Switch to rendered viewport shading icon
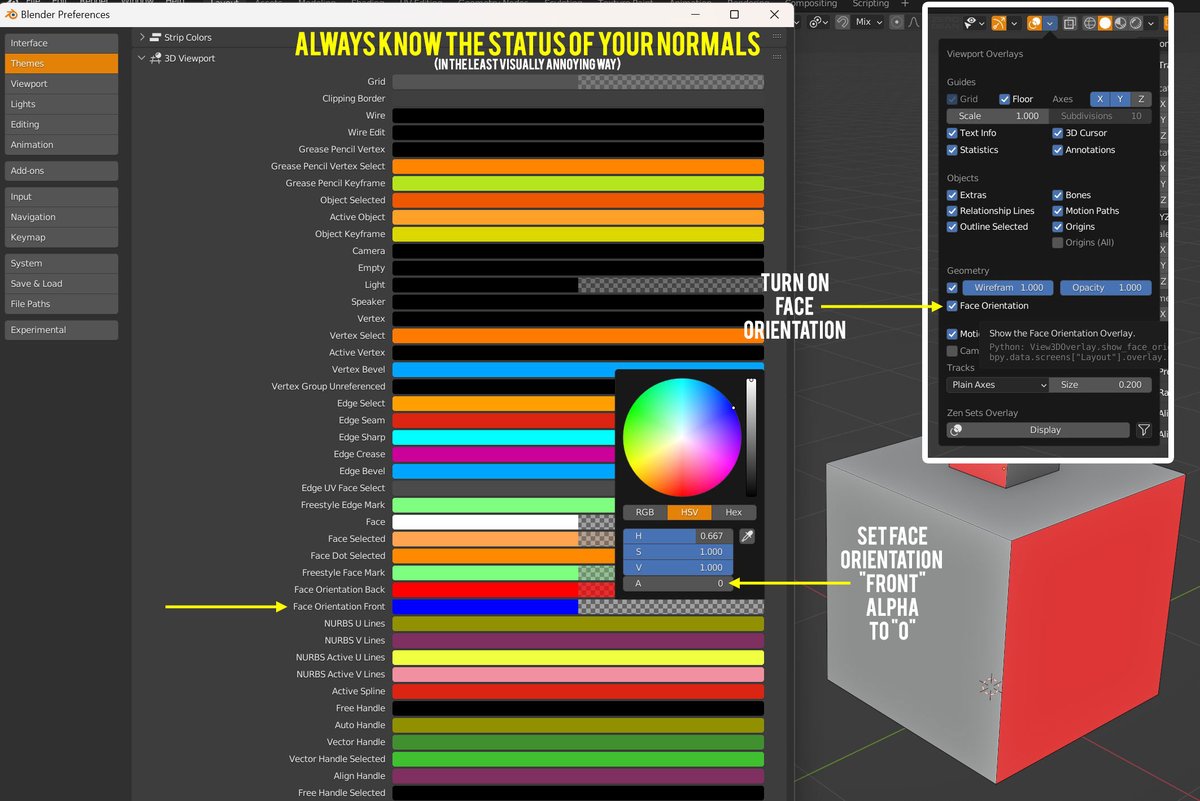Viewport: 1200px width, 801px height. click(x=1136, y=23)
